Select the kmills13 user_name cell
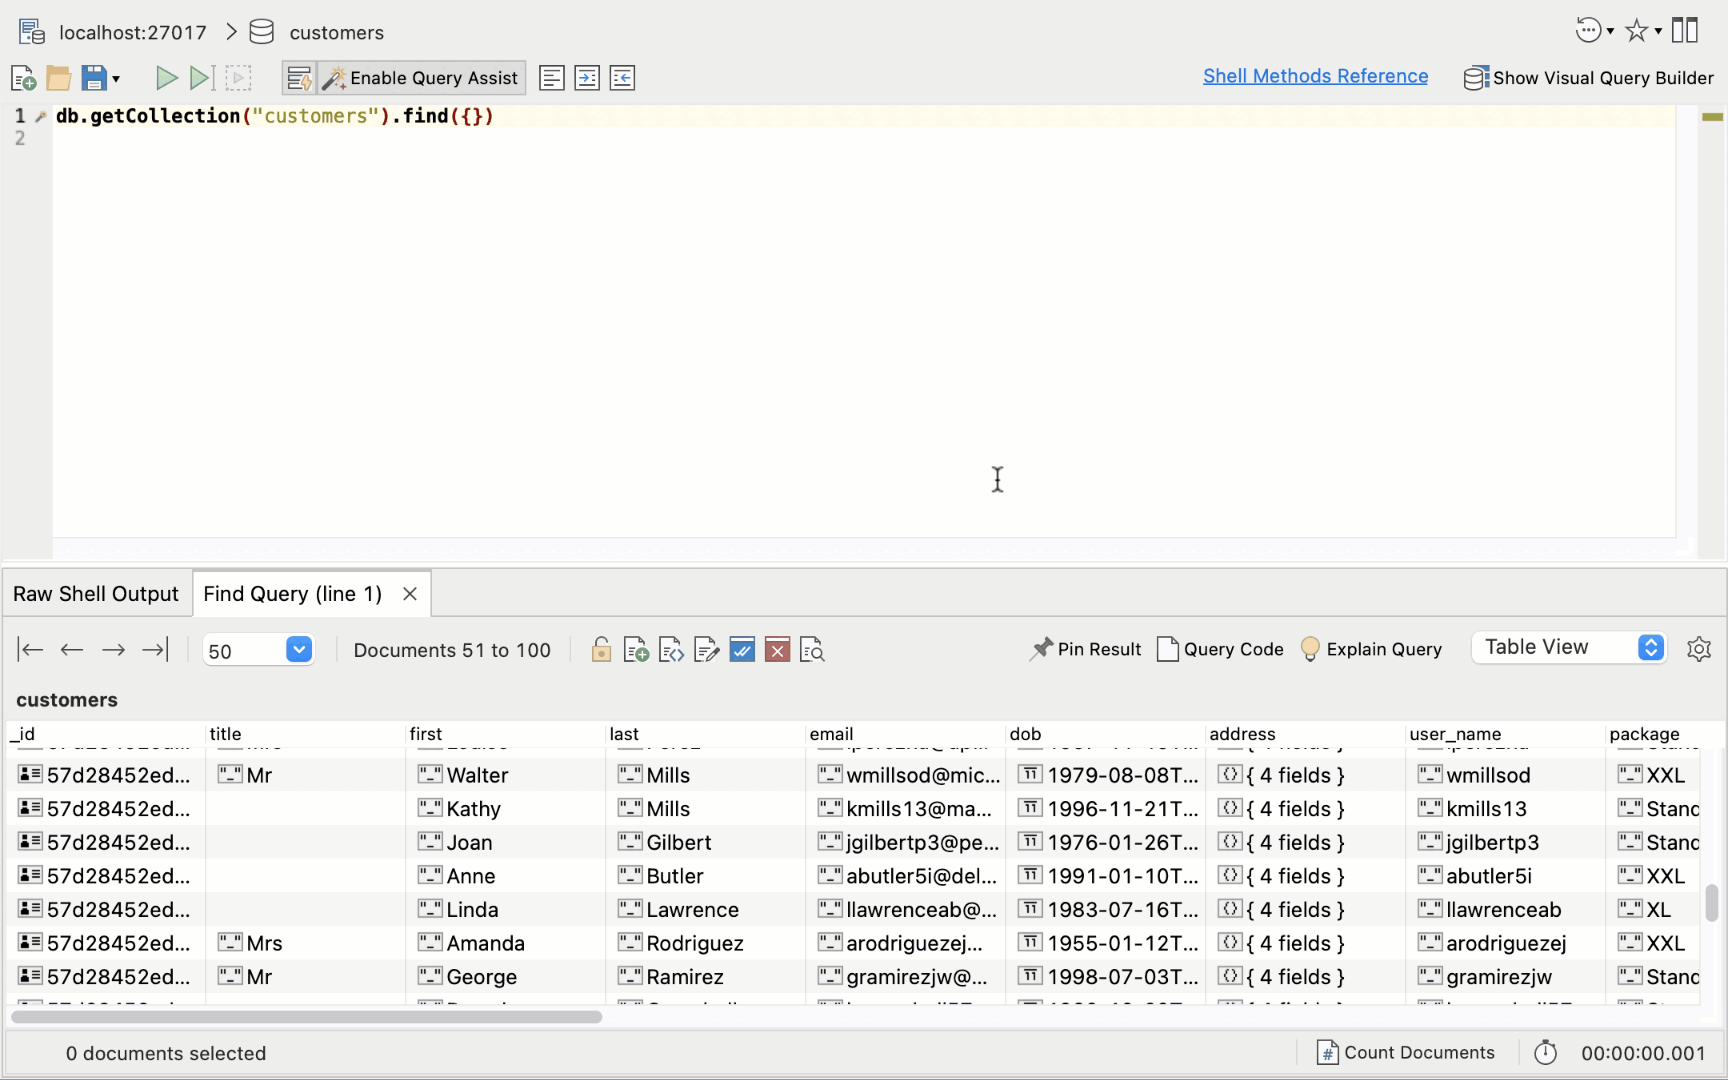1728x1080 pixels. click(1506, 809)
